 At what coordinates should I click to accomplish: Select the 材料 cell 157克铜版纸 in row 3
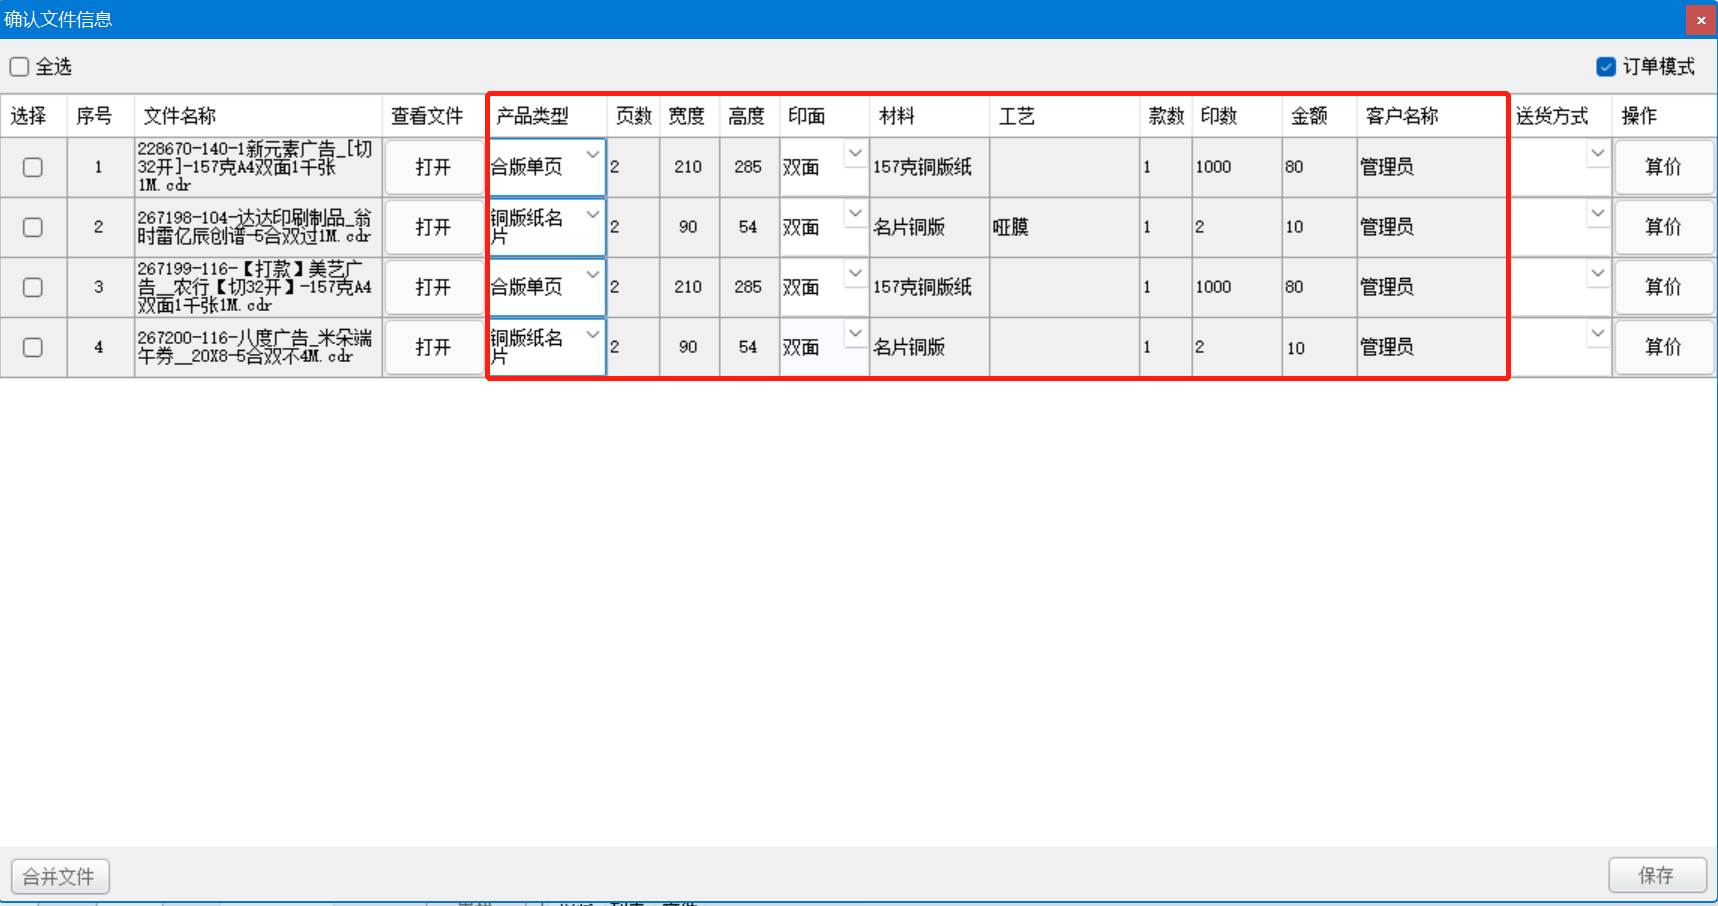tap(928, 287)
